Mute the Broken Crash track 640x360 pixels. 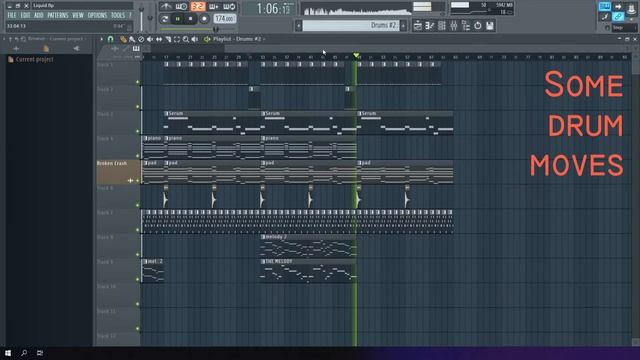pos(138,180)
